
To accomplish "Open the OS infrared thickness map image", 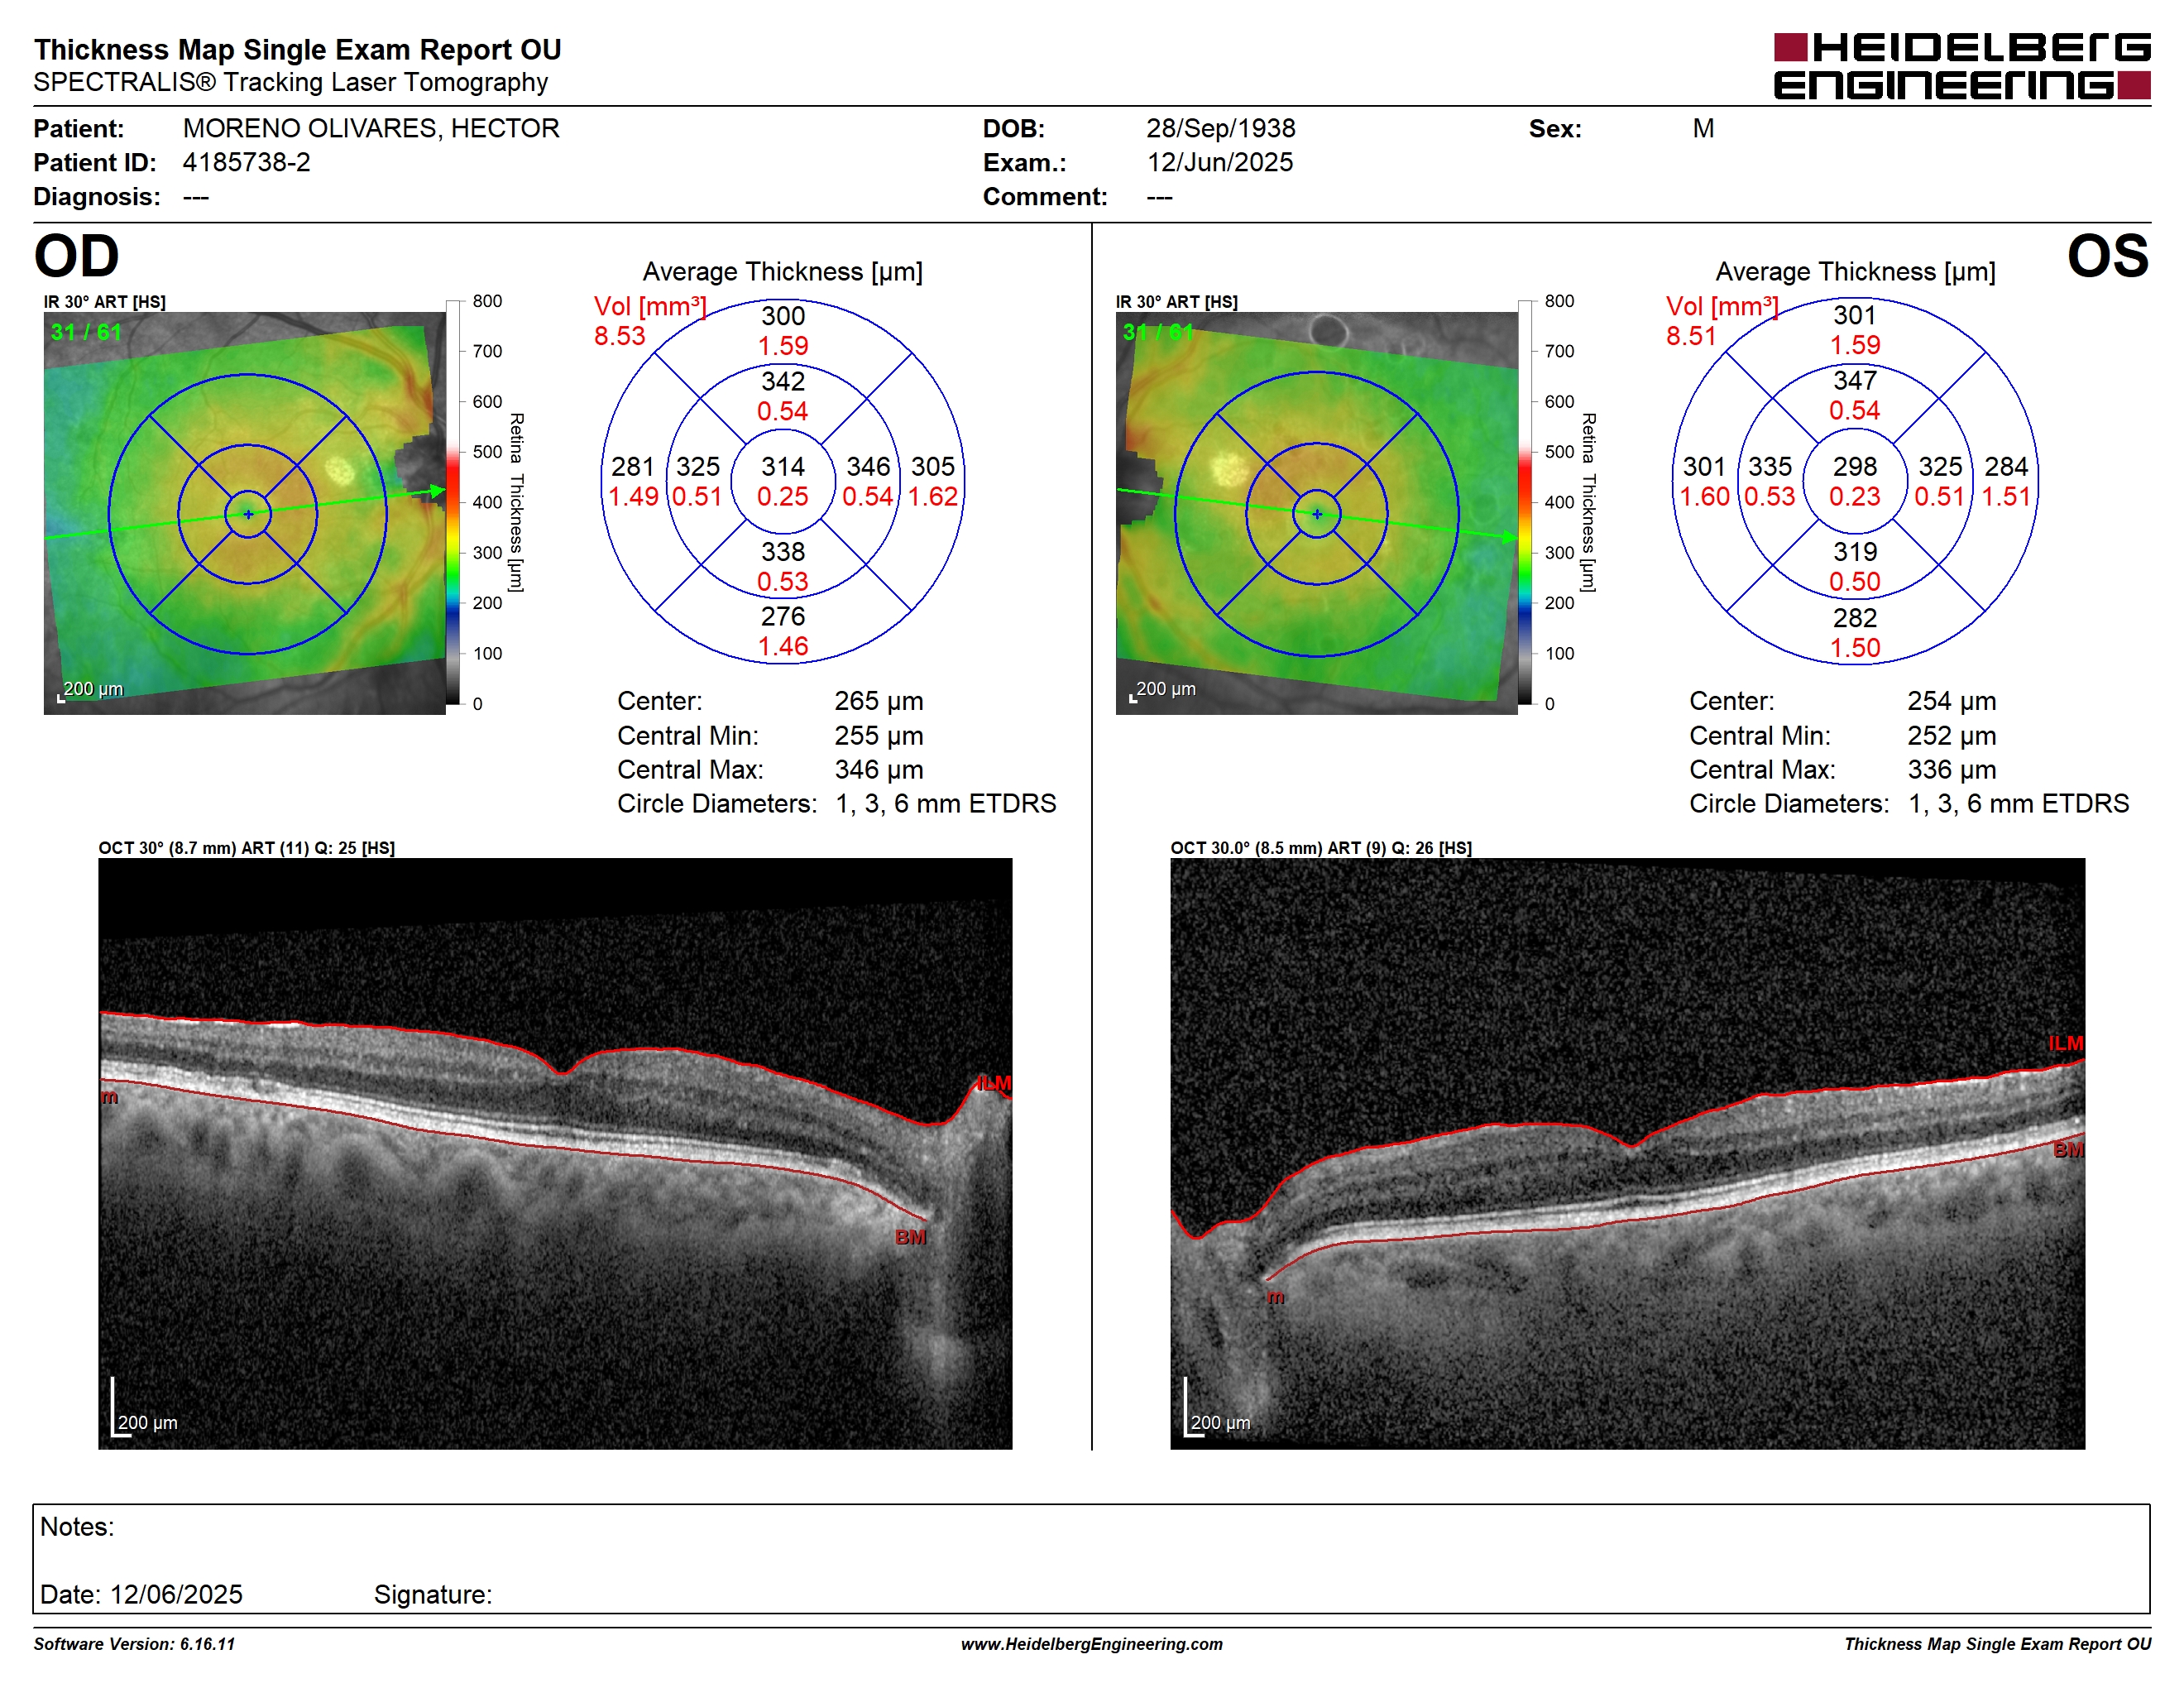I will click(1317, 513).
